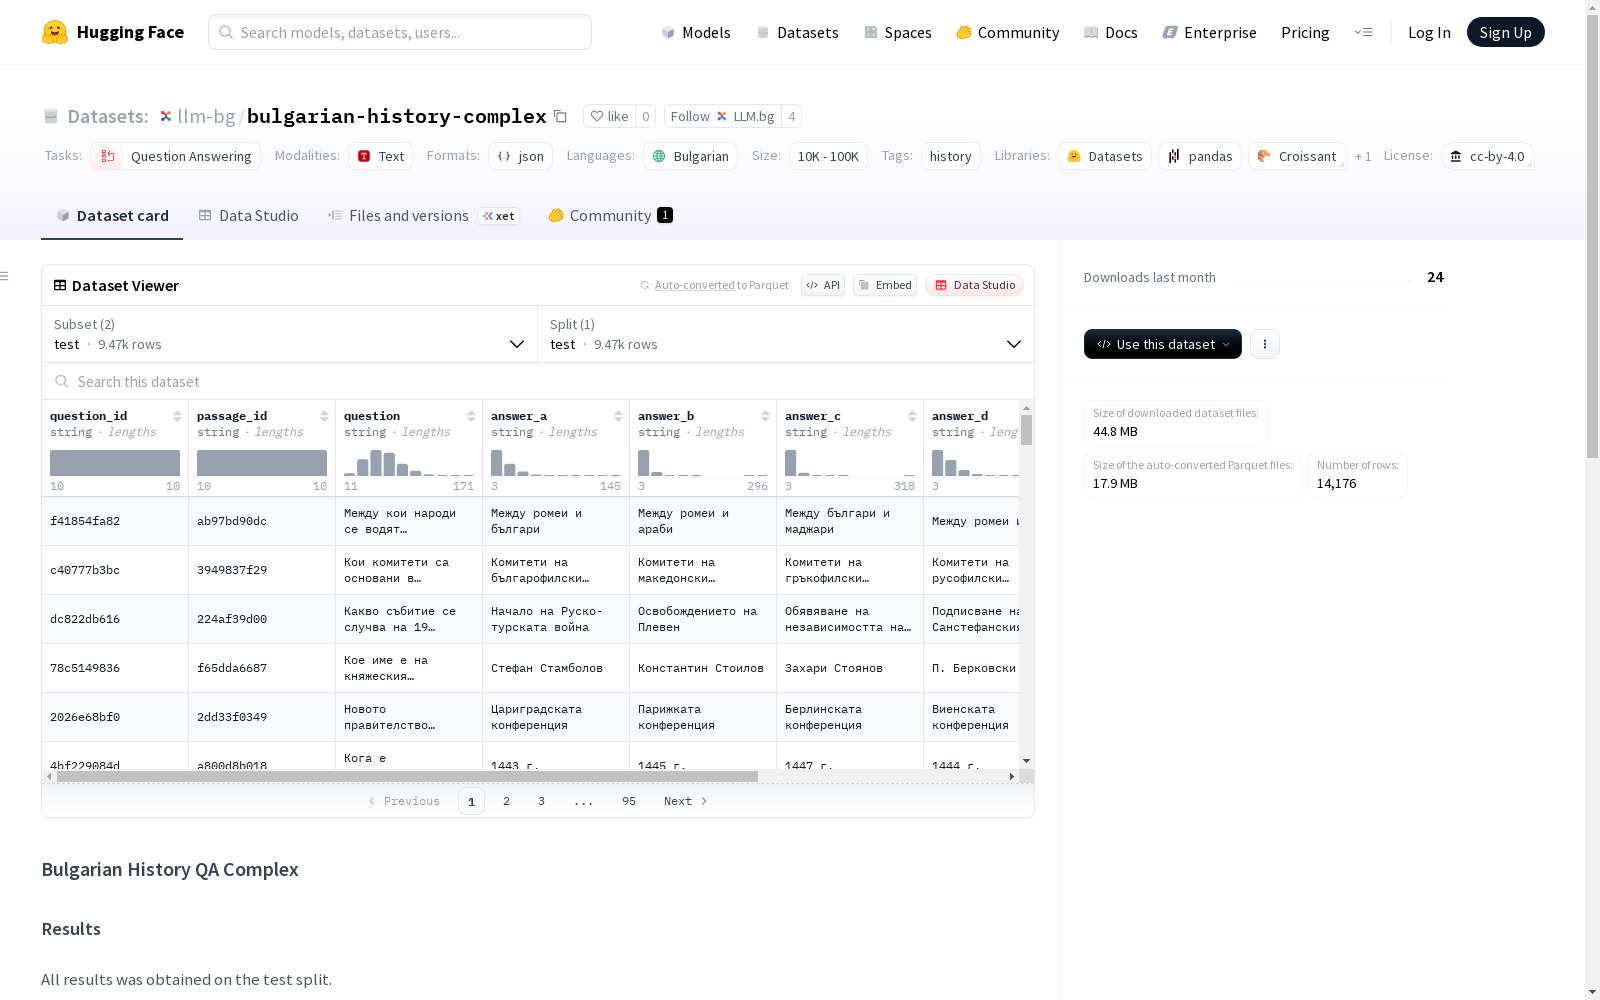Jump to page 95 of the dataset
Image resolution: width=1600 pixels, height=1000 pixels.
coord(629,801)
